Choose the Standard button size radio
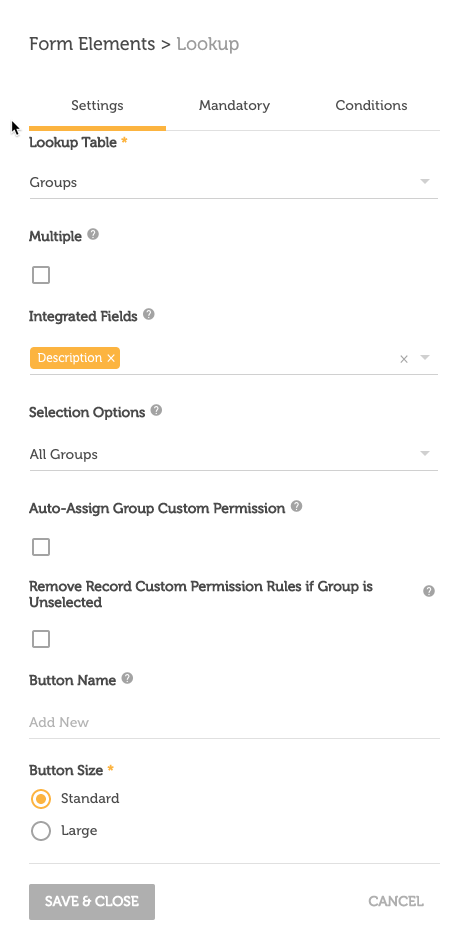 [x=41, y=799]
